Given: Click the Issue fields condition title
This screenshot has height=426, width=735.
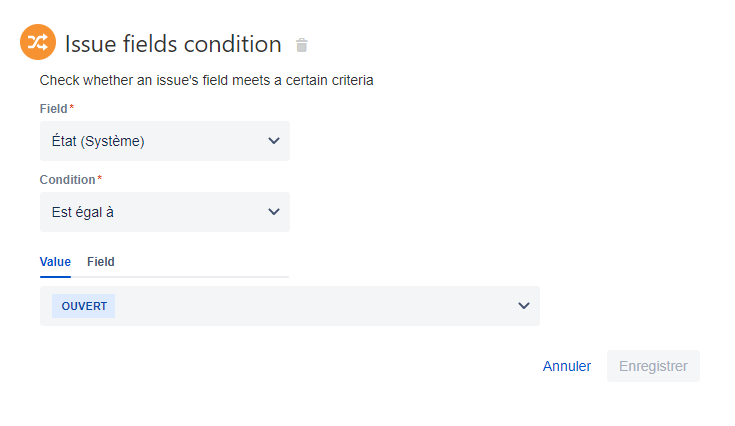Looking at the screenshot, I should pos(173,44).
